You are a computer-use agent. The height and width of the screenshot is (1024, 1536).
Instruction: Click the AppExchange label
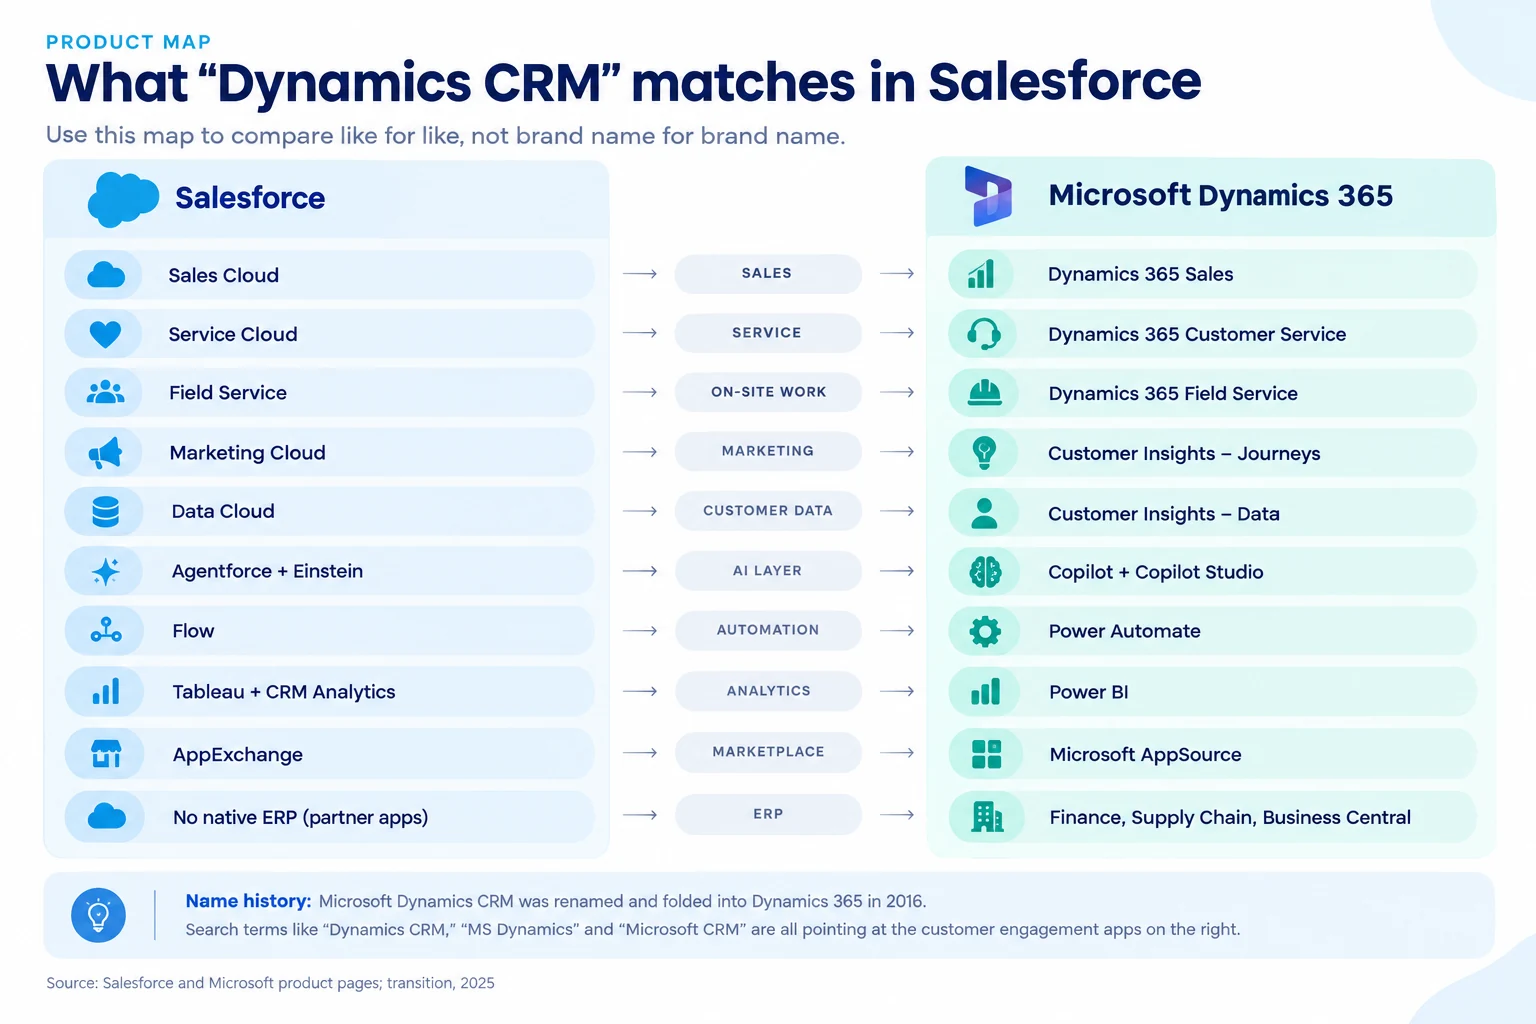[238, 755]
